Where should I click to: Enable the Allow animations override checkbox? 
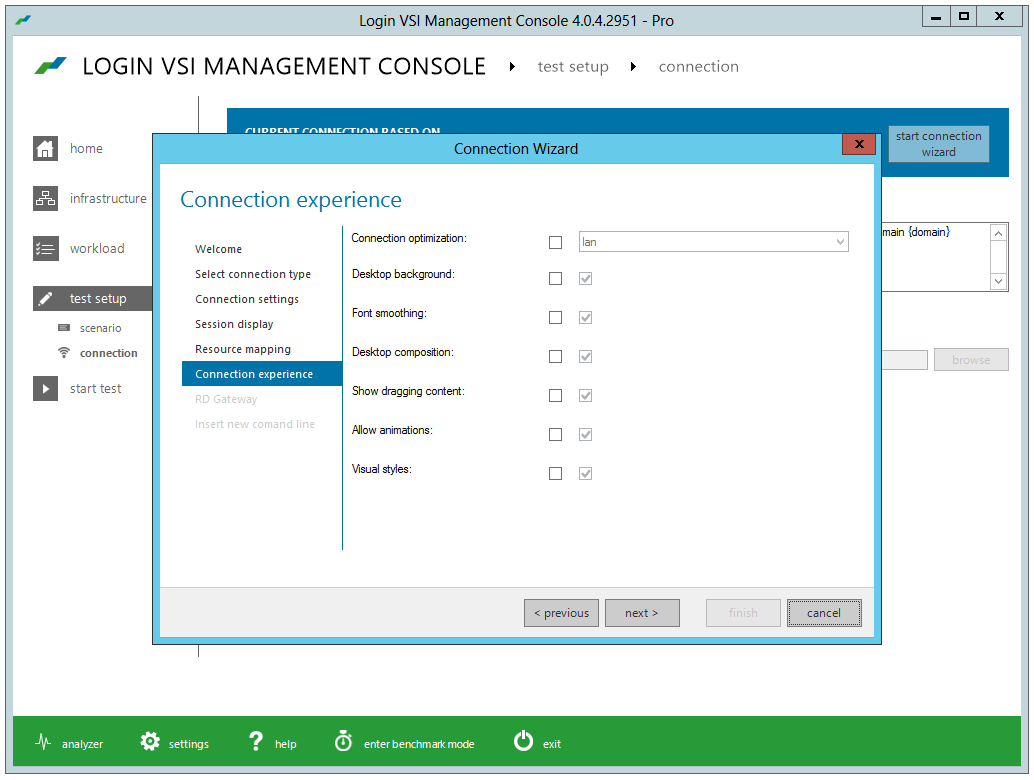(556, 435)
